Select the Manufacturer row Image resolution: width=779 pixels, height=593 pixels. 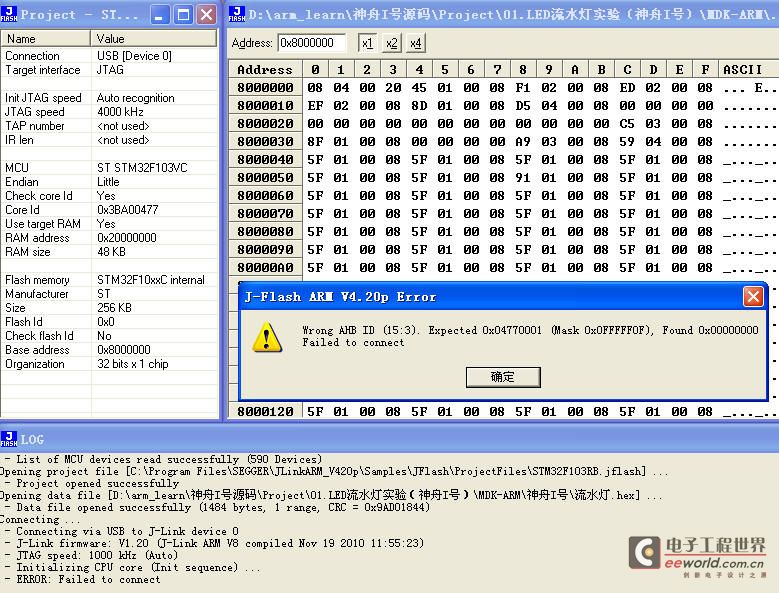[109, 294]
